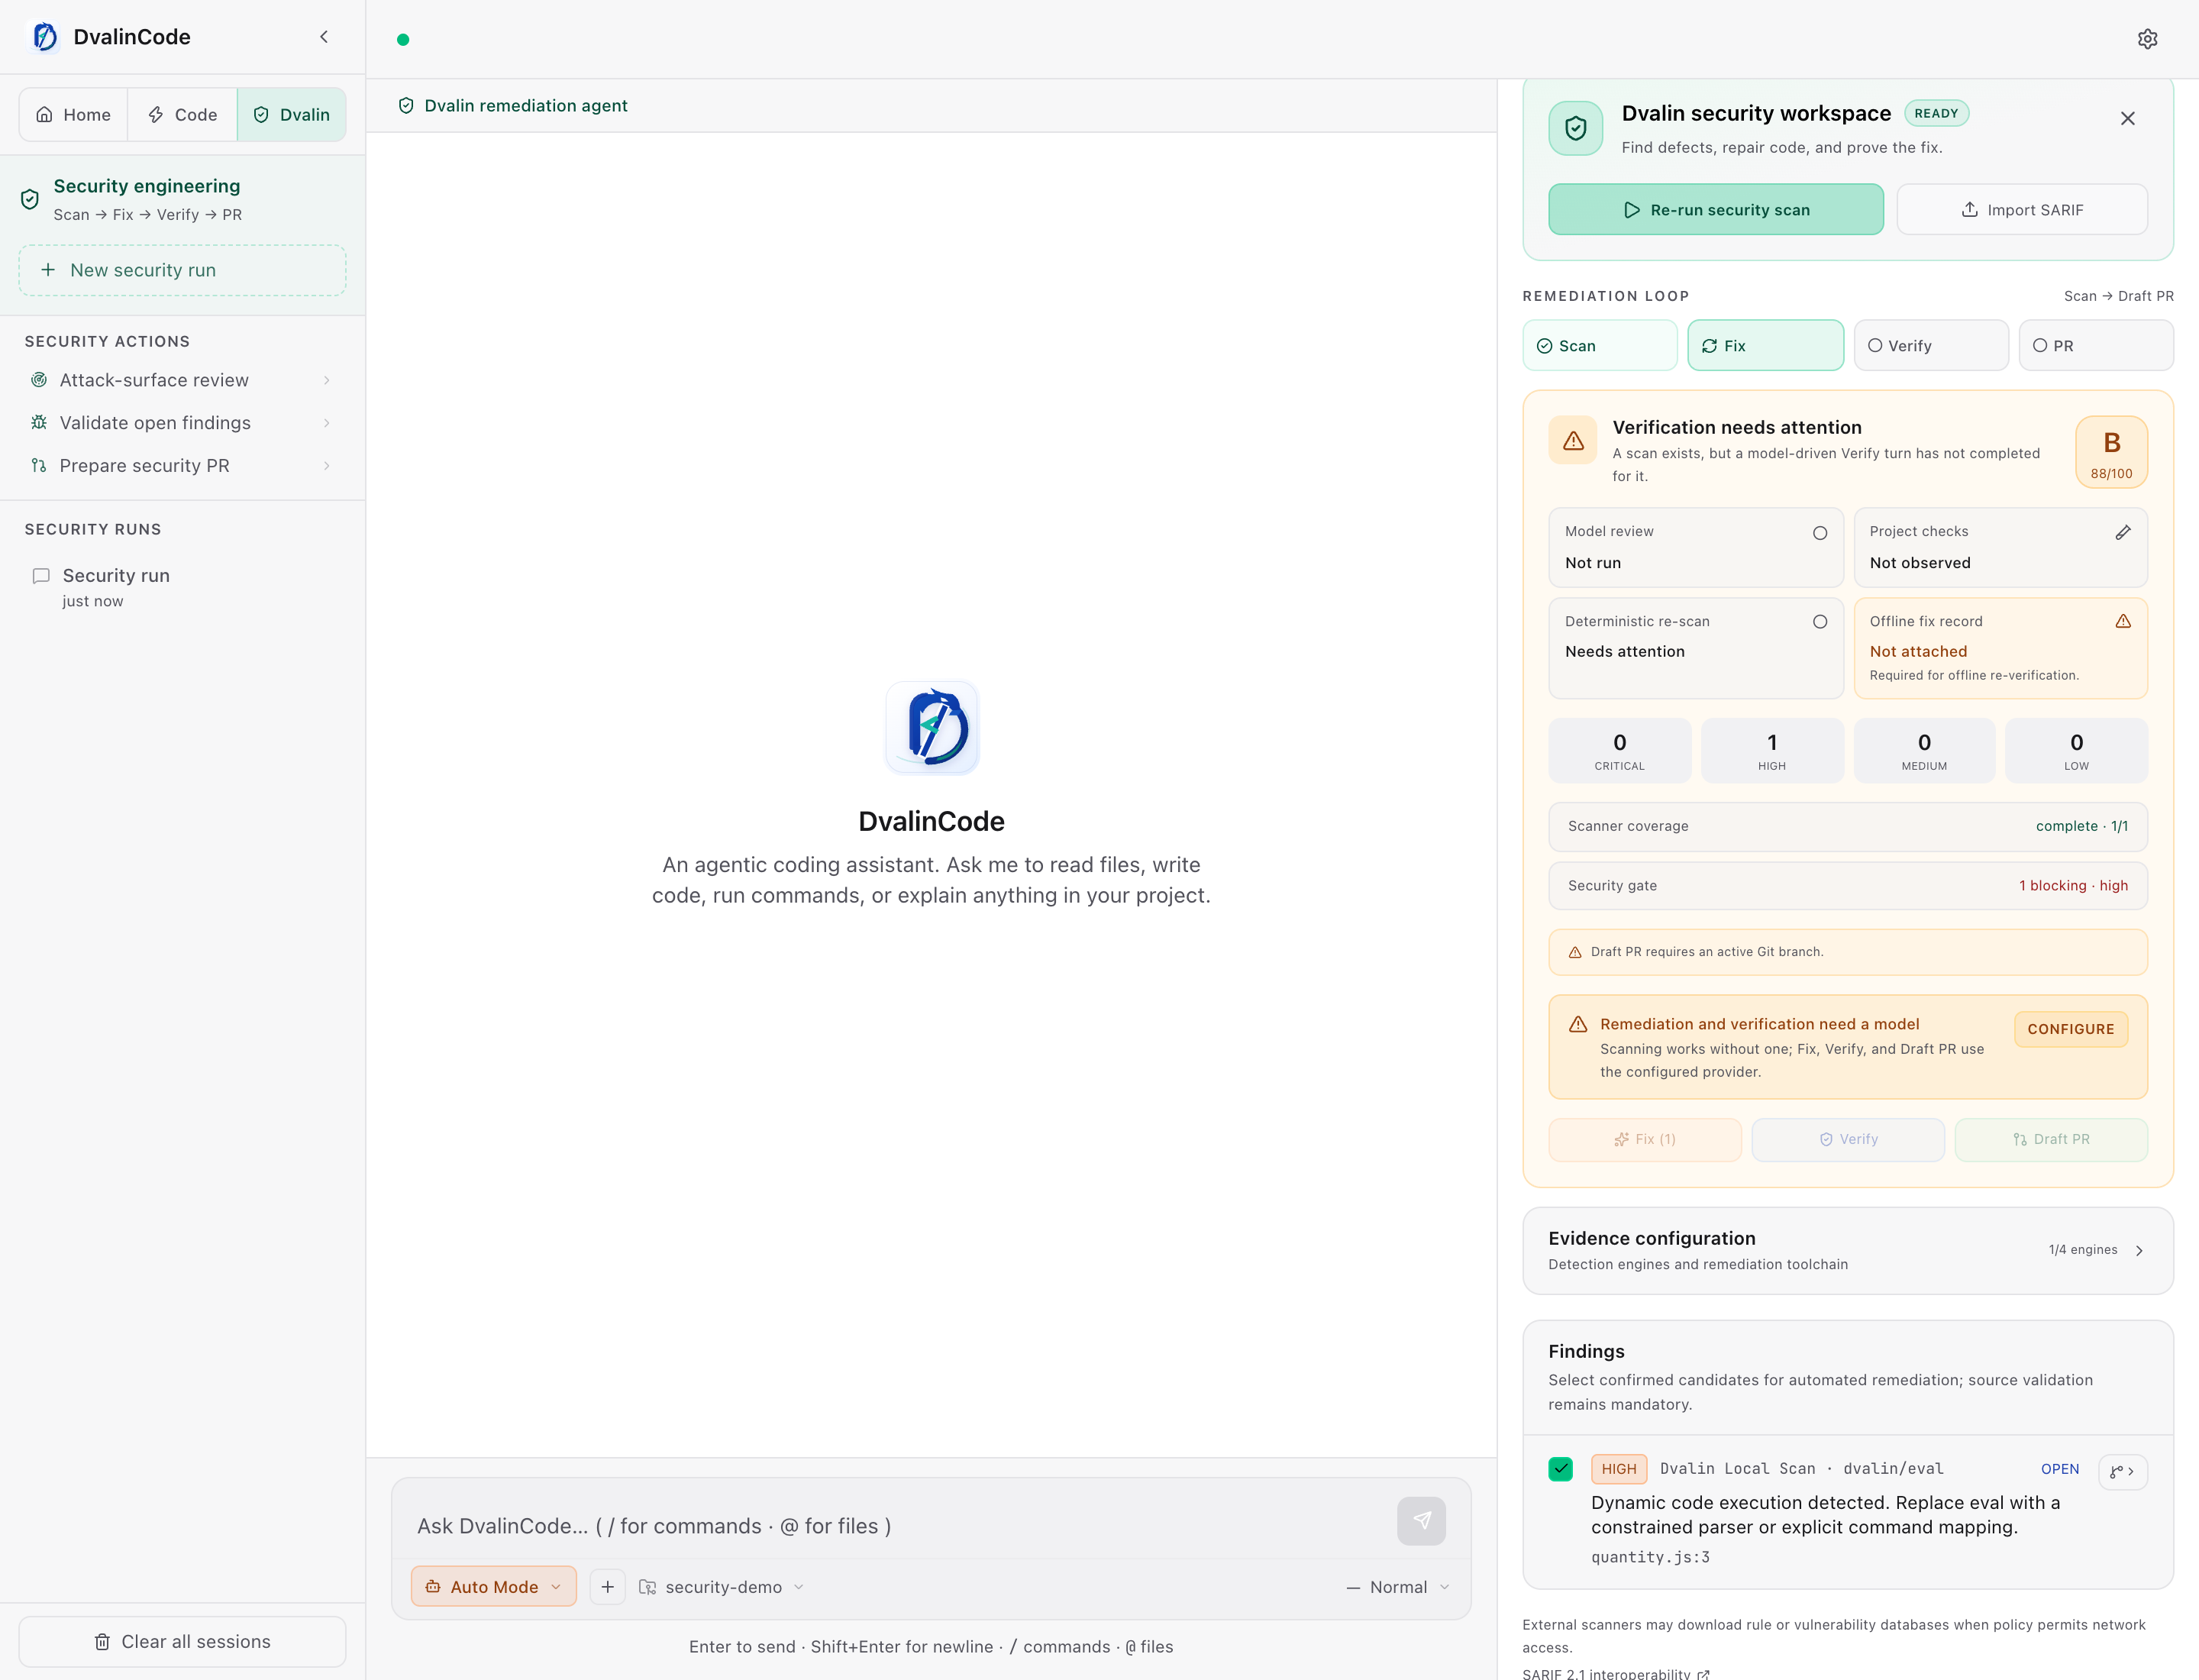
Task: Click the OPEN status on the finding
Action: tap(2059, 1469)
